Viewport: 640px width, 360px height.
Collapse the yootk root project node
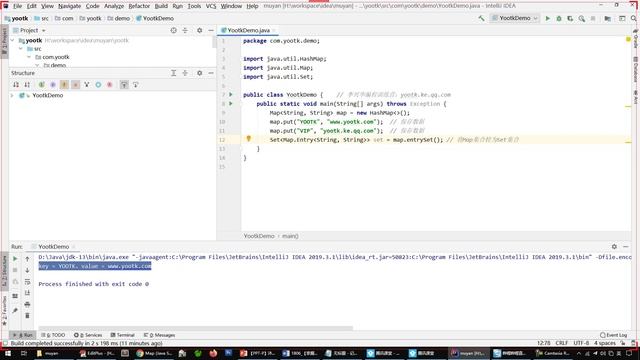point(13,40)
